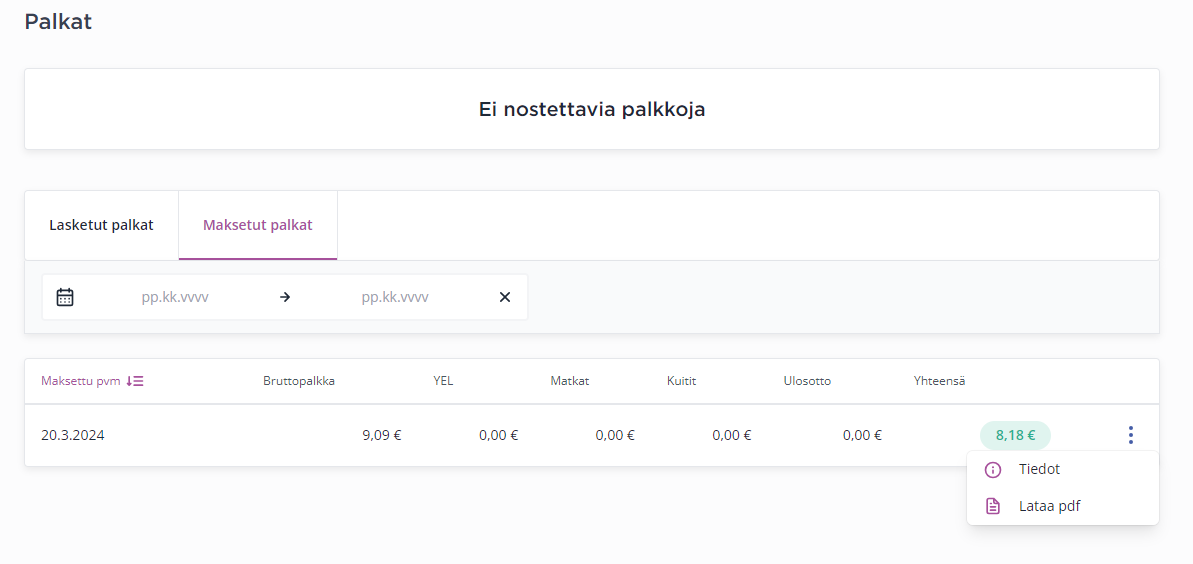Click the Ei nostettavia palkkoja banner
1193x564 pixels.
pyautogui.click(x=591, y=109)
